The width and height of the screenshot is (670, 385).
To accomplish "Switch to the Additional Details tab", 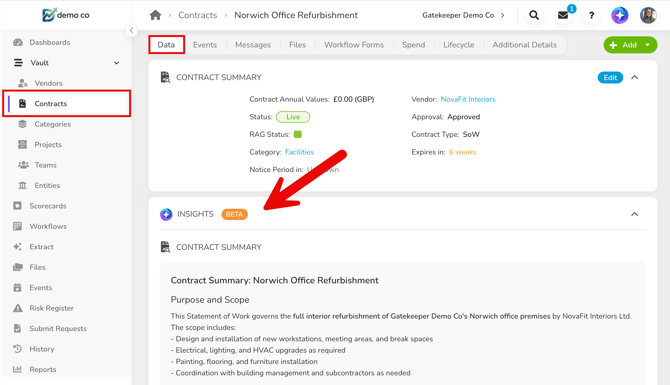I will pyautogui.click(x=524, y=45).
